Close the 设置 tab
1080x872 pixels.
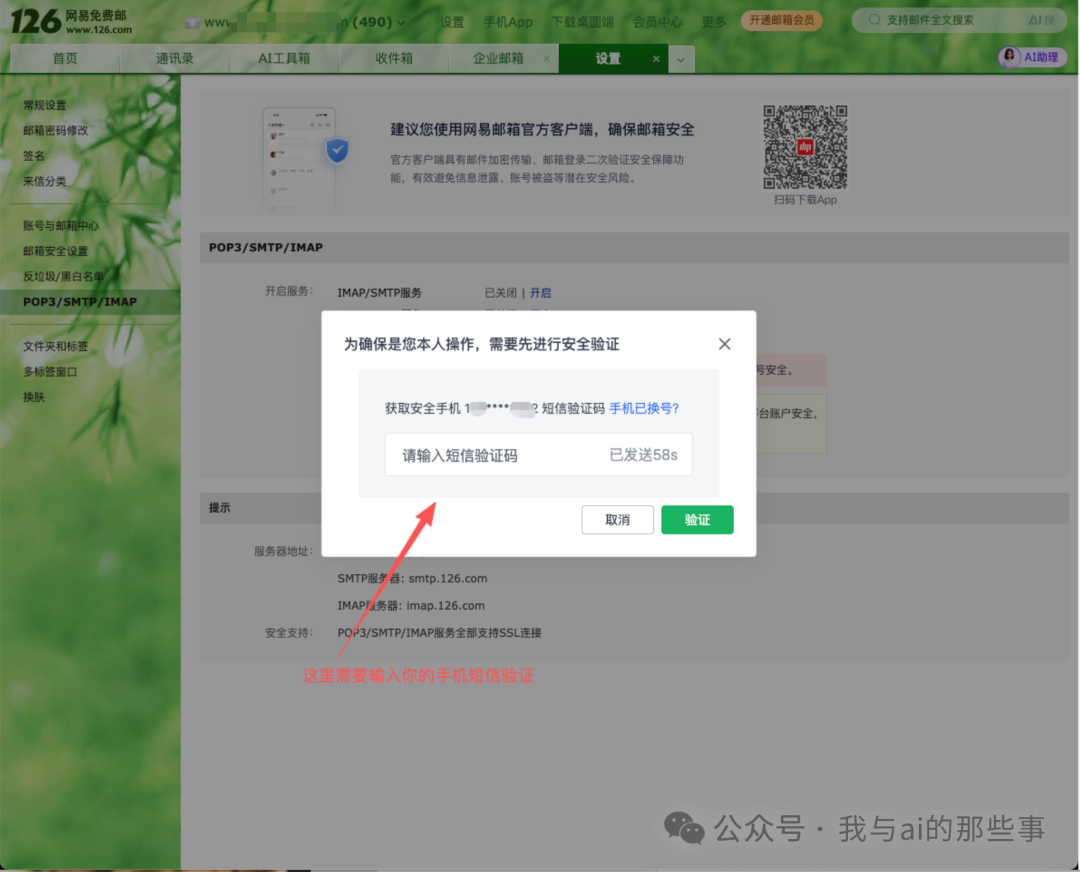[x=656, y=59]
